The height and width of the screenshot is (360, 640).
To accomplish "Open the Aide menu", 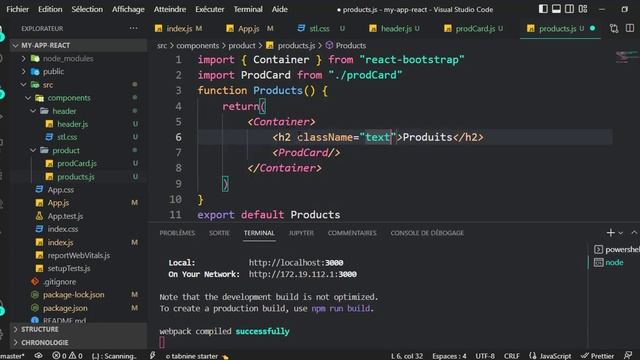I will [x=280, y=9].
